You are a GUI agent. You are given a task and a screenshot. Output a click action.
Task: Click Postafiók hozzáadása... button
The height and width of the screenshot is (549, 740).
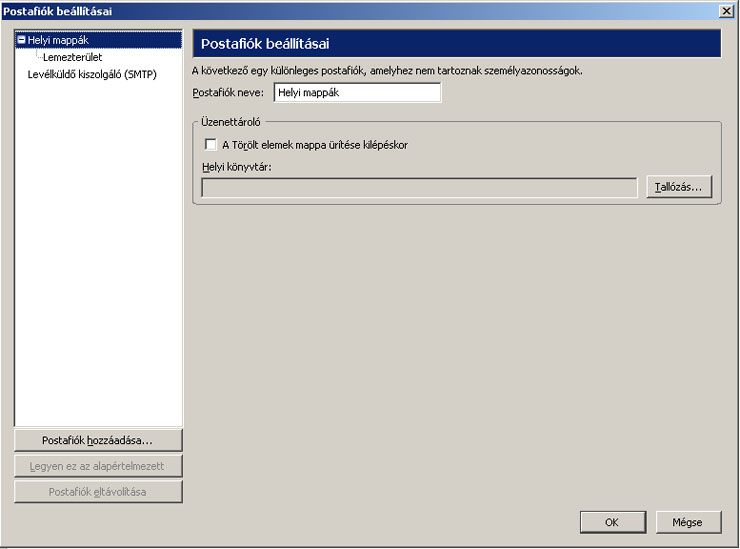pyautogui.click(x=98, y=440)
